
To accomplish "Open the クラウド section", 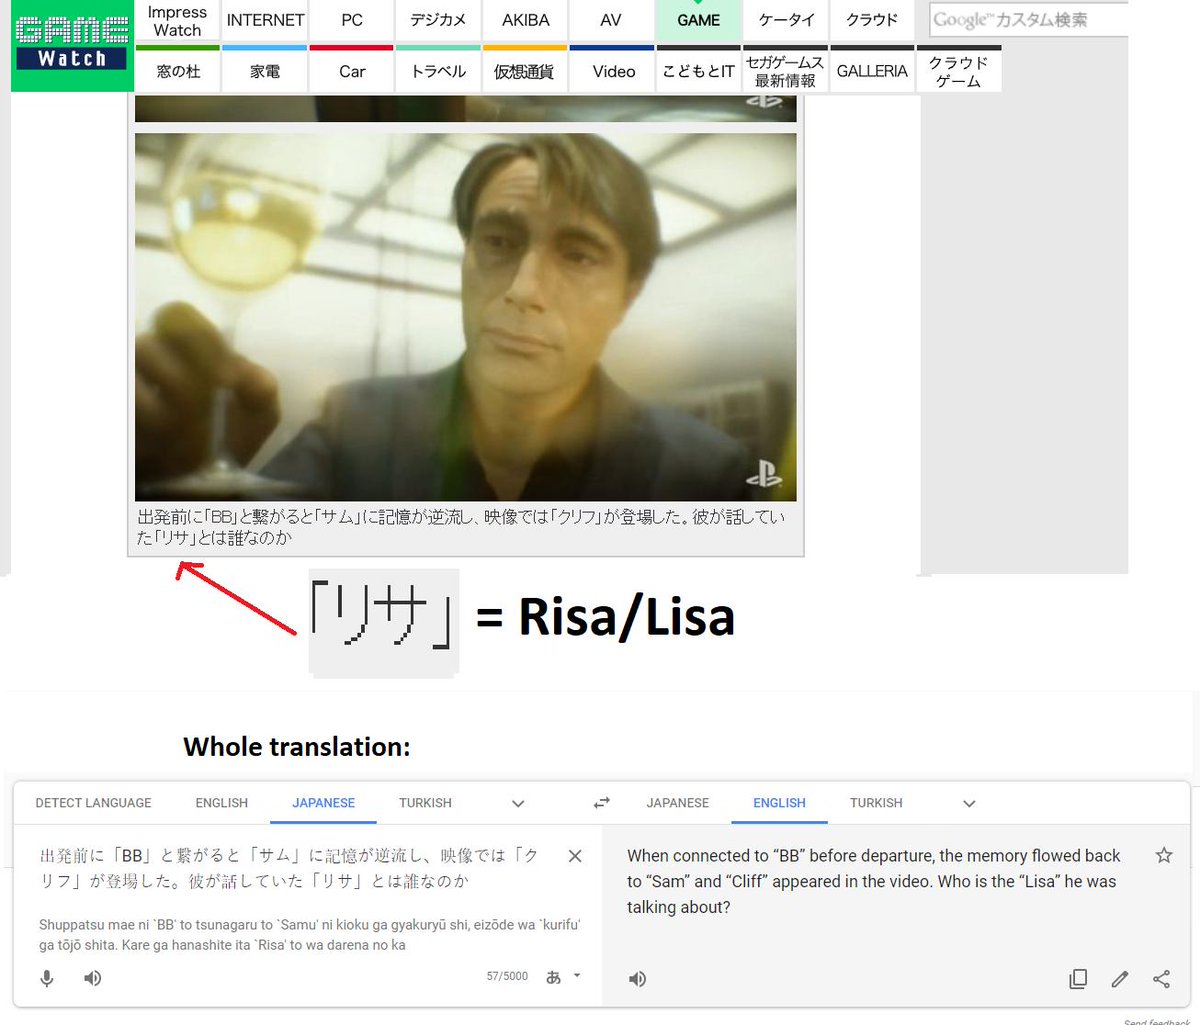I will [872, 21].
